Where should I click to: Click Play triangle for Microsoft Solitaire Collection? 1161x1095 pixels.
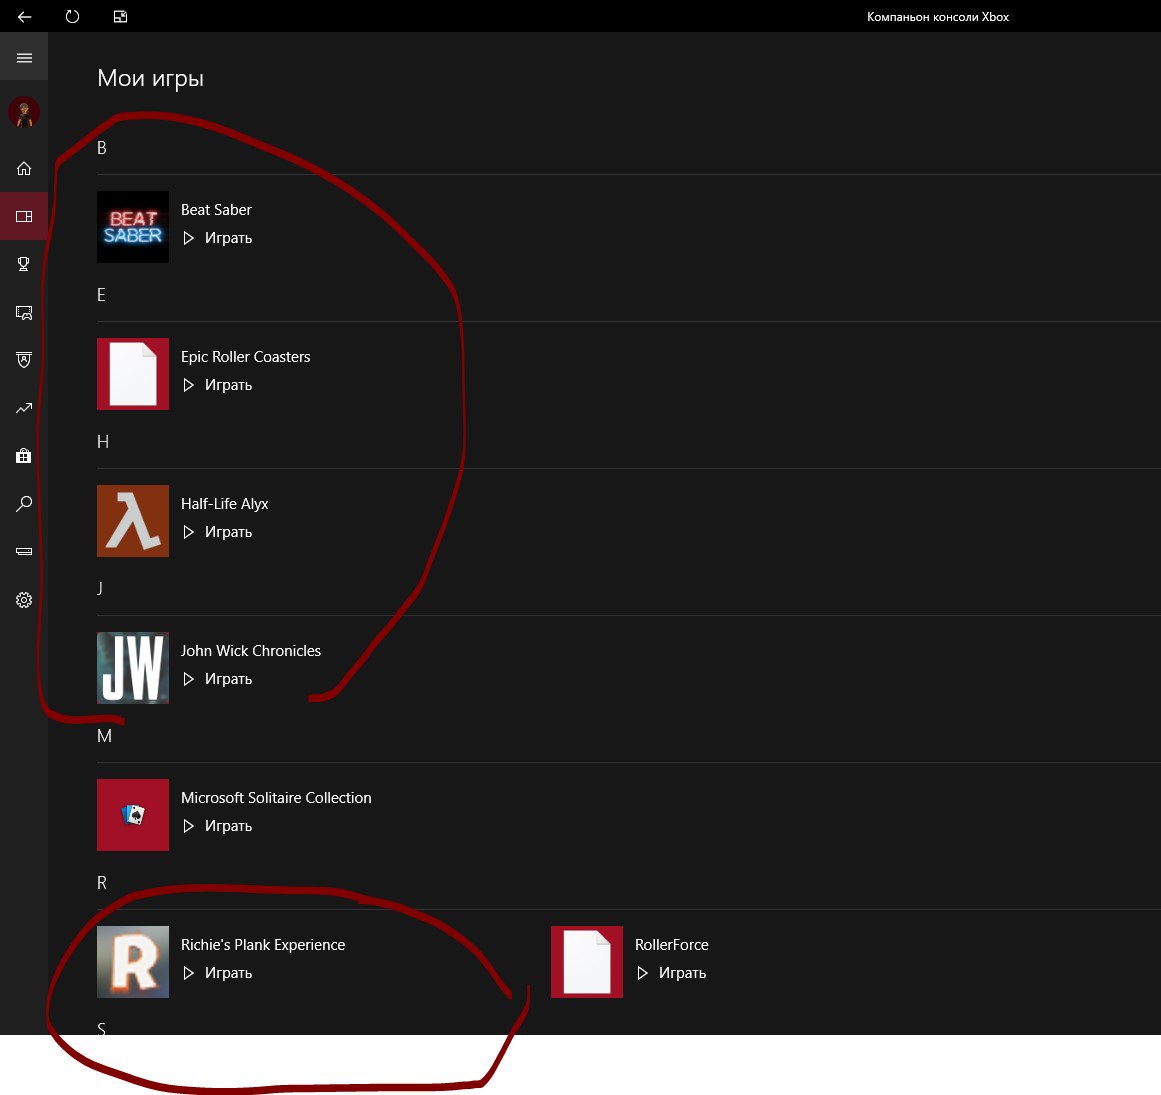[x=189, y=826]
